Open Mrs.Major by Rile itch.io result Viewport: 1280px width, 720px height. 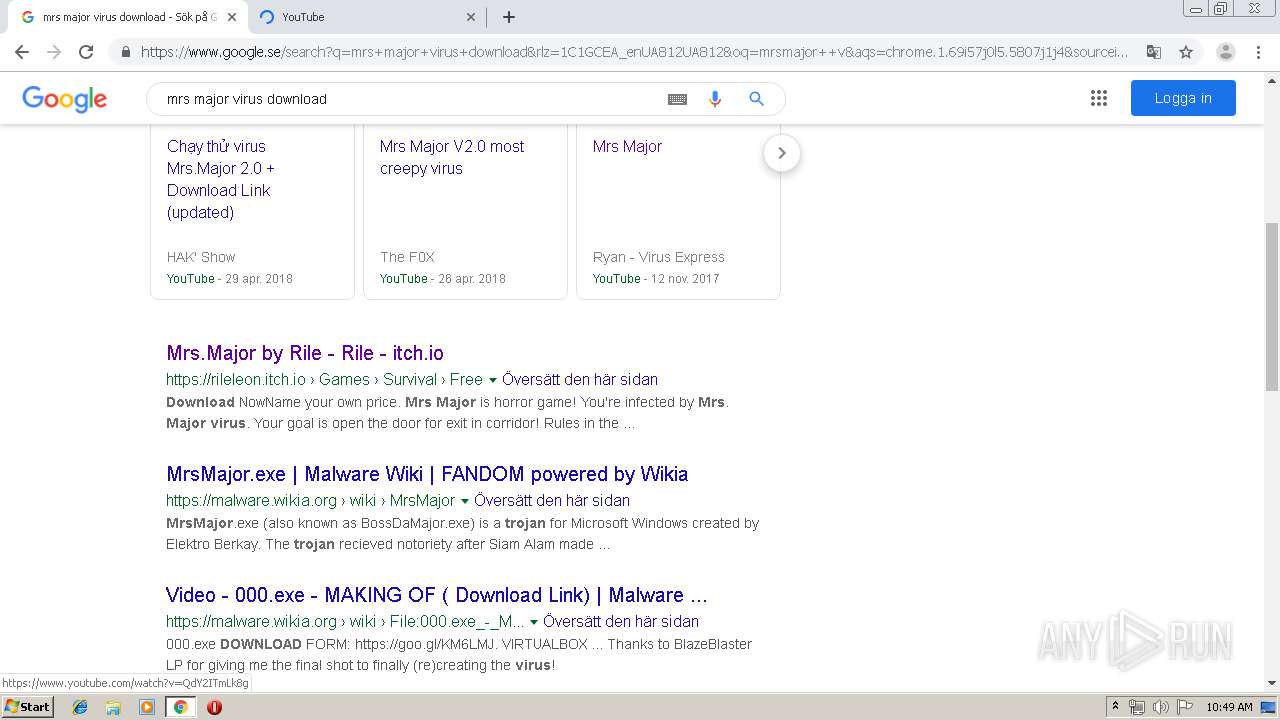coord(305,353)
